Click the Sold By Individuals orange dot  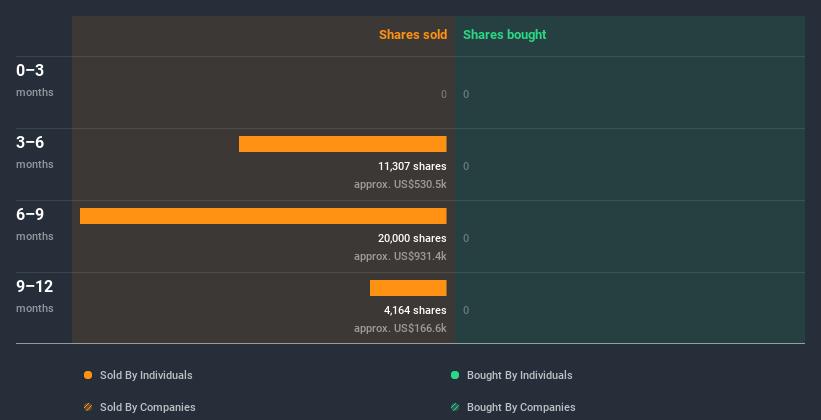coord(88,375)
